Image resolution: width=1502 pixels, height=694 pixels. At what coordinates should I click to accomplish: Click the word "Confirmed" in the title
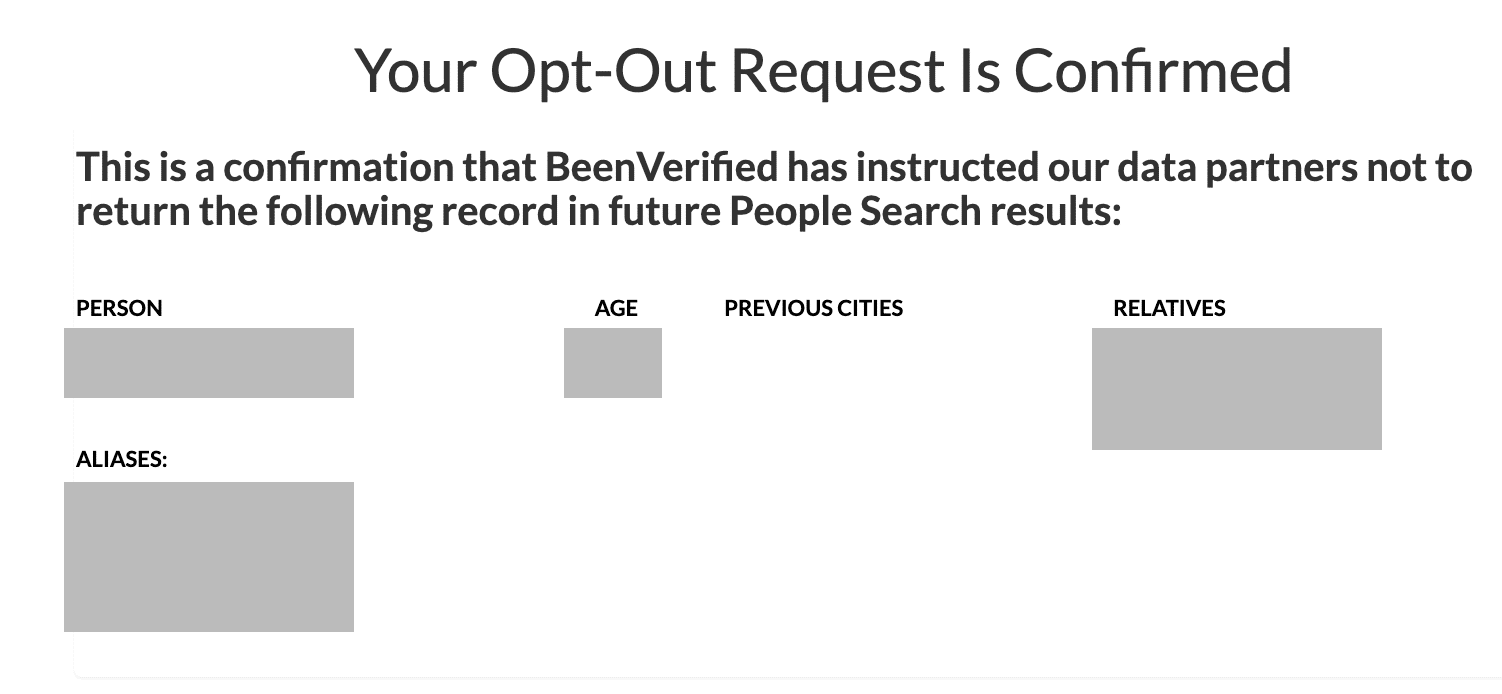click(x=1153, y=71)
